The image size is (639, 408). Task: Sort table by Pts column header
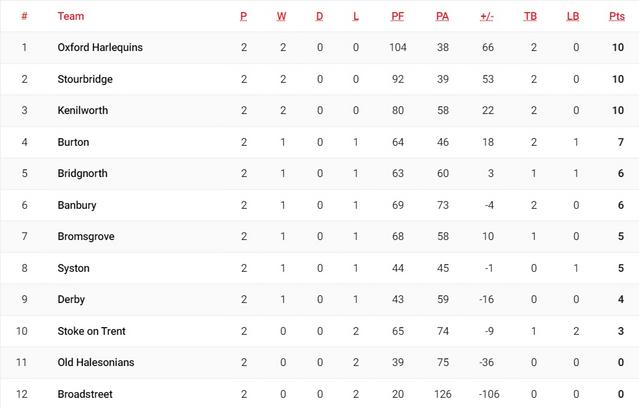click(617, 16)
